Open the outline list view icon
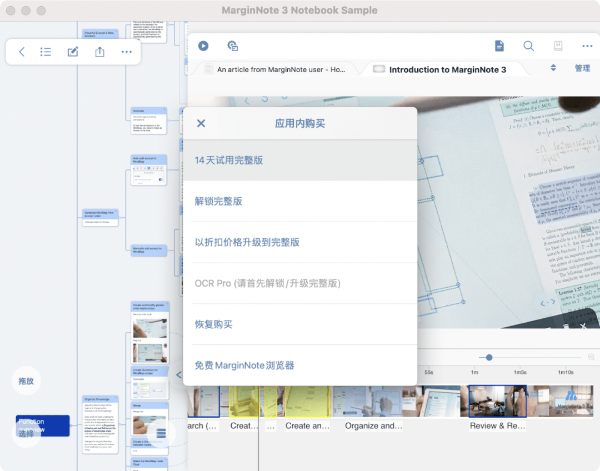This screenshot has width=600, height=471. [46, 52]
